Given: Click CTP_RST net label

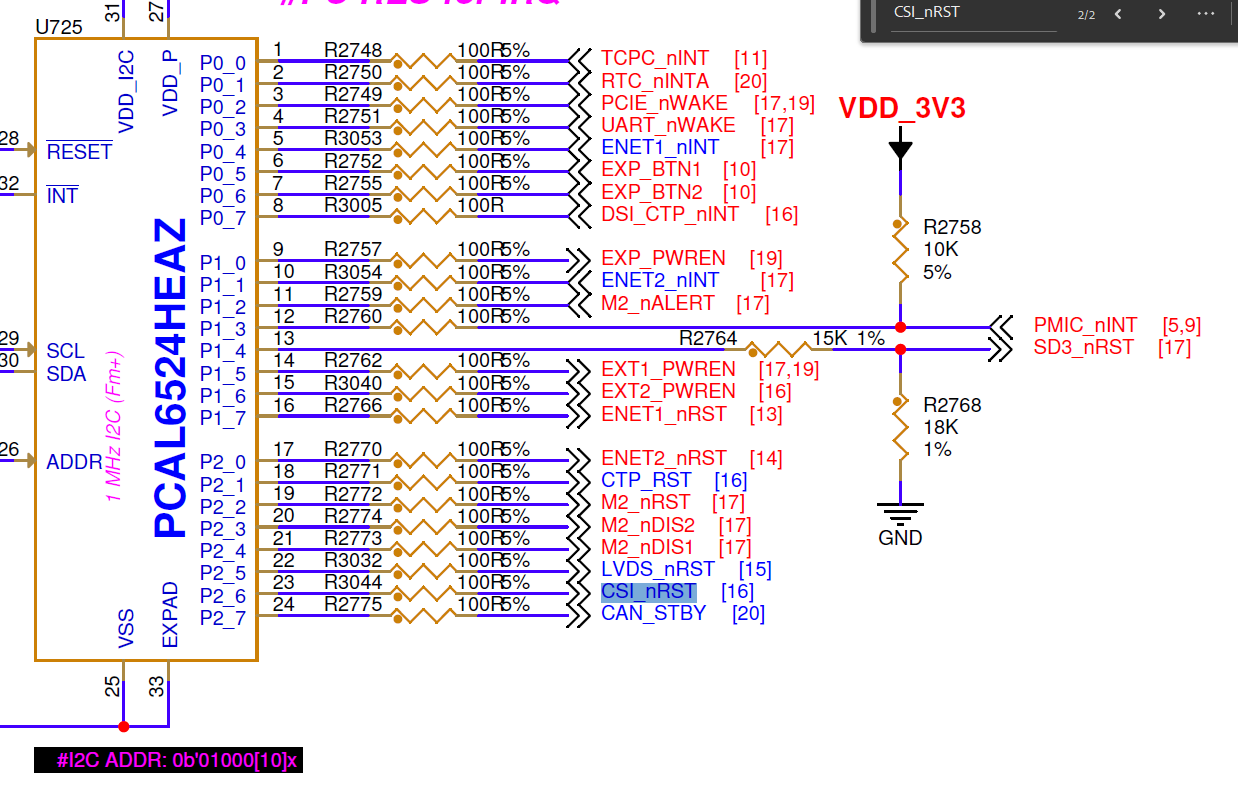Looking at the screenshot, I should click(x=646, y=481).
